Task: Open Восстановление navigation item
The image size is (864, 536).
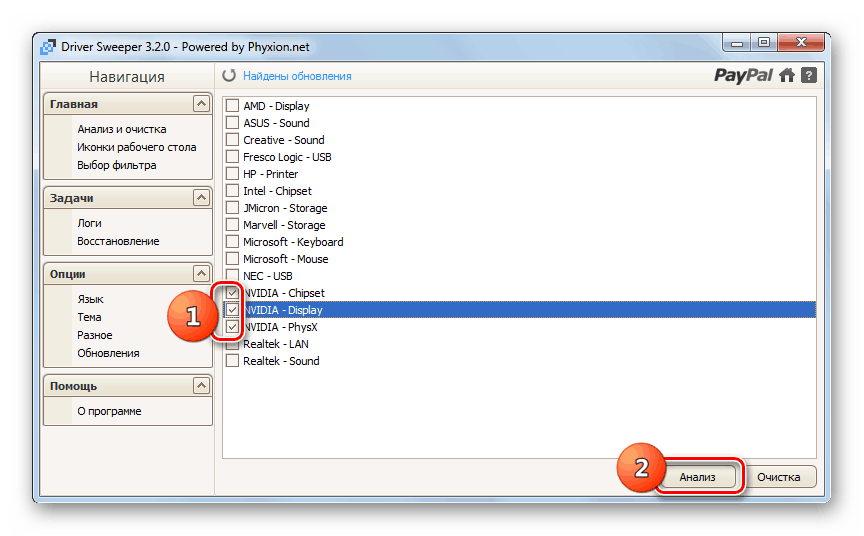Action: (118, 241)
